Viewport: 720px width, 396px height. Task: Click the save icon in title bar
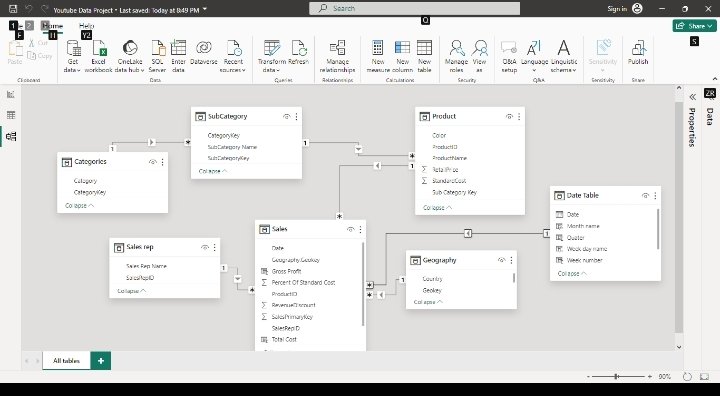pos(13,9)
